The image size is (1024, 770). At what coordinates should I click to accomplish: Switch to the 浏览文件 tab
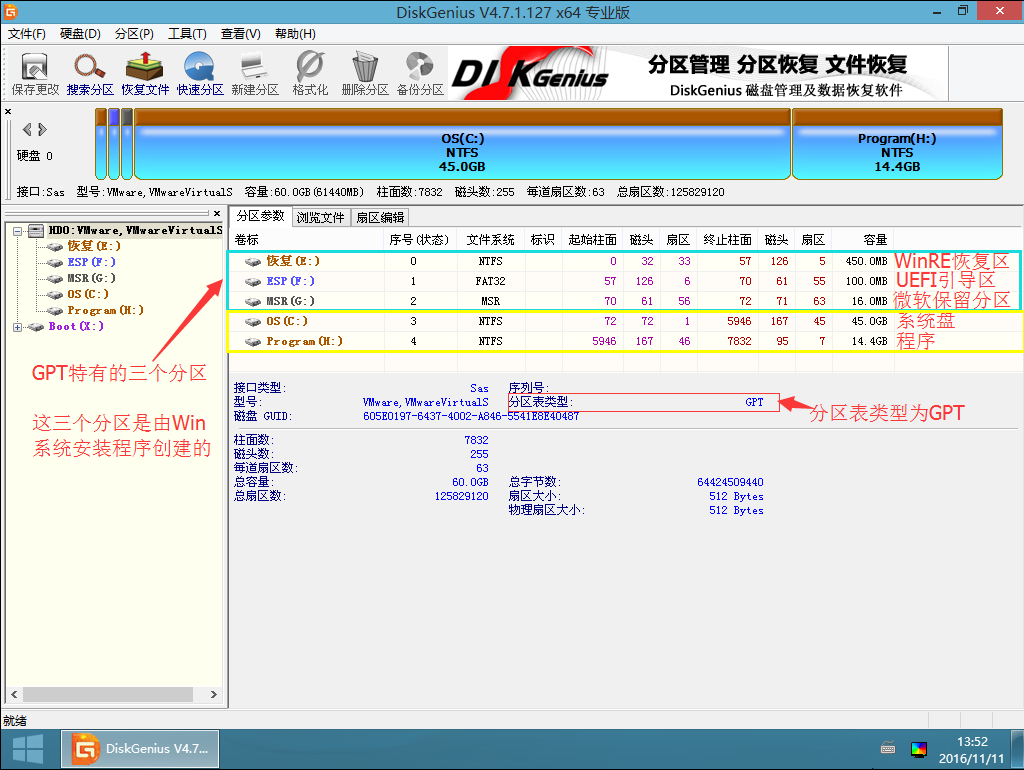pos(320,217)
